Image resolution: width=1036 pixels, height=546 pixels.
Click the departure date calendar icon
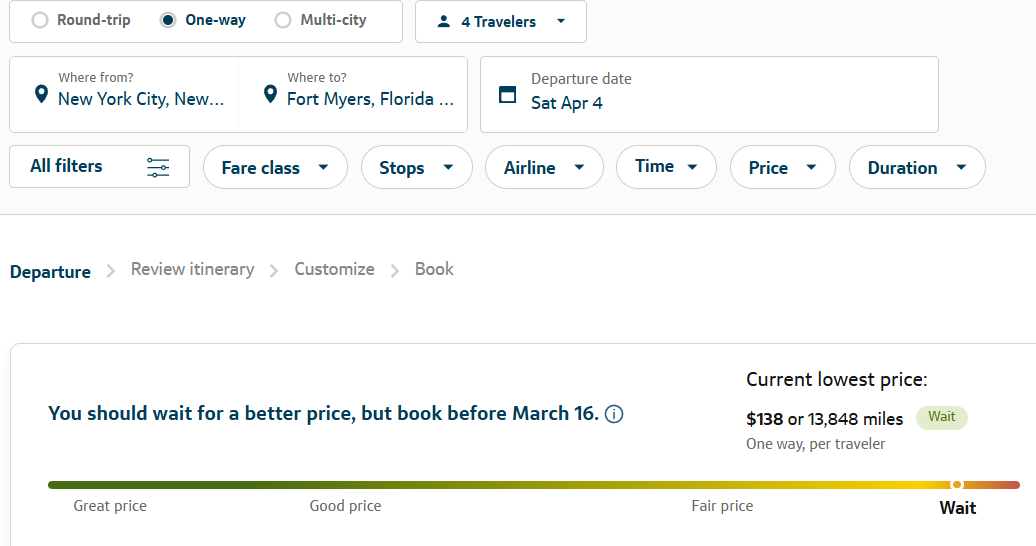click(508, 95)
